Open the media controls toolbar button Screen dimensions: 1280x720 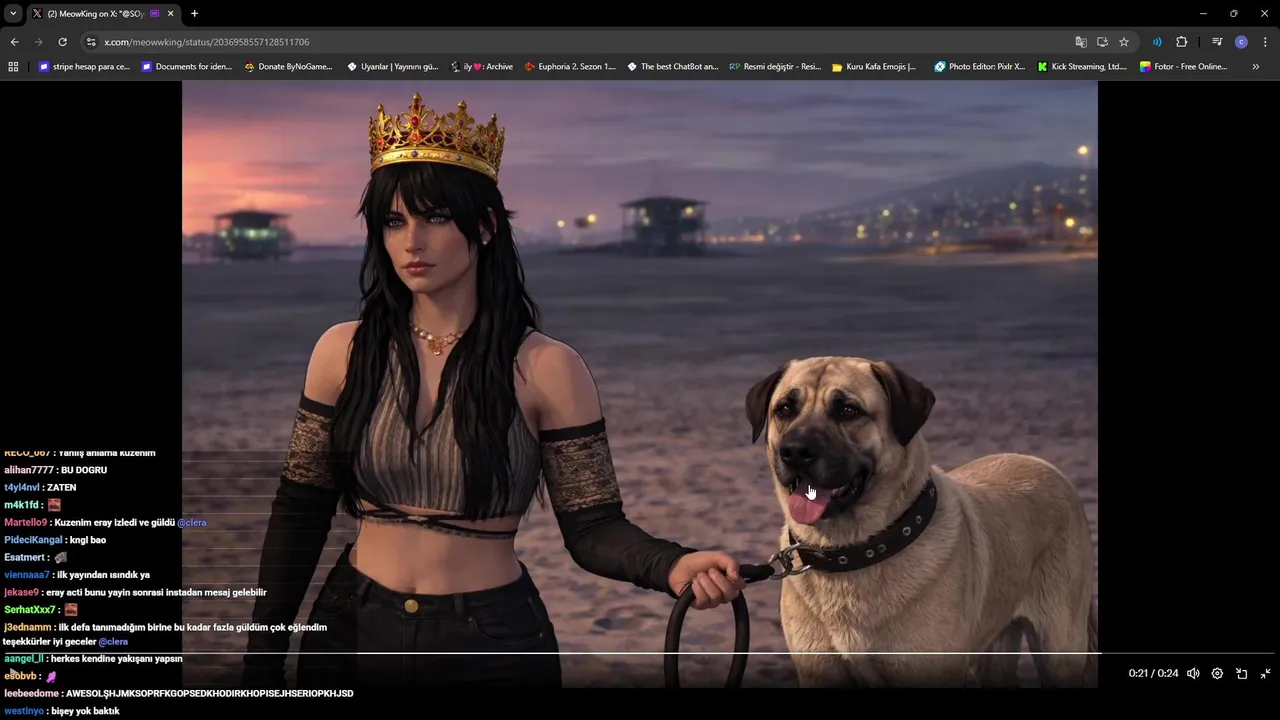1217,42
